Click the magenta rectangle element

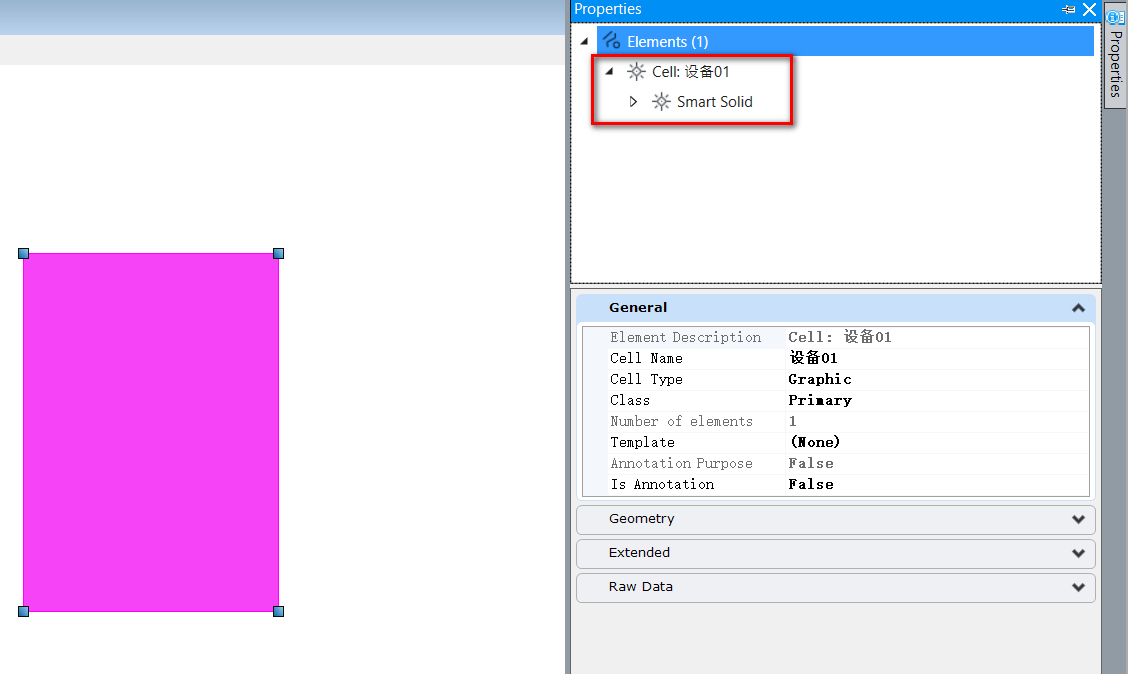pyautogui.click(x=151, y=432)
